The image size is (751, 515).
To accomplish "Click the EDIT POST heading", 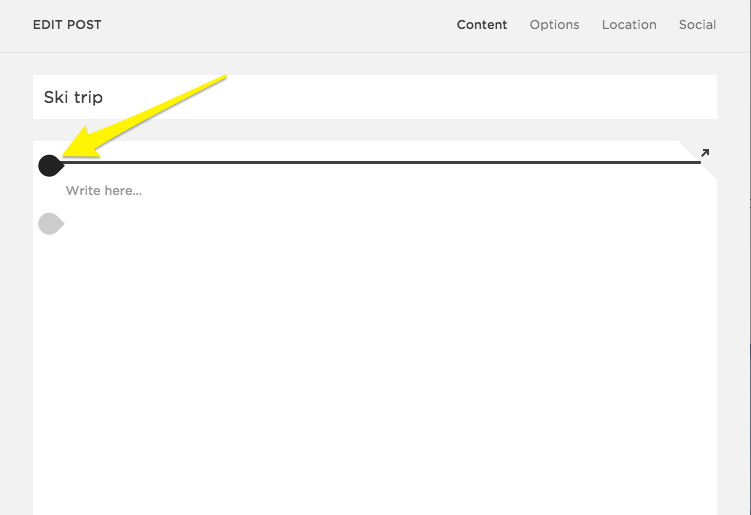I will [x=67, y=25].
